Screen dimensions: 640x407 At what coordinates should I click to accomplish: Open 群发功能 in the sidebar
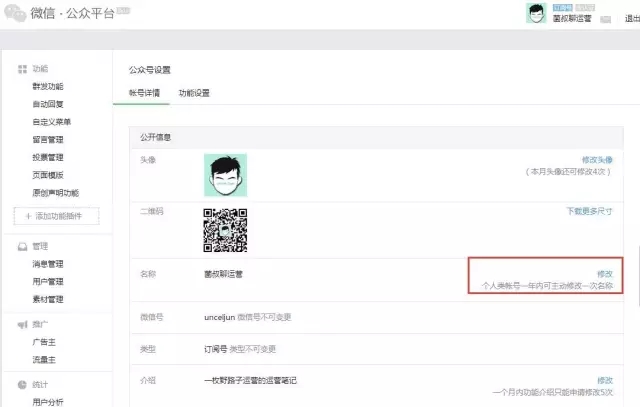click(x=48, y=87)
